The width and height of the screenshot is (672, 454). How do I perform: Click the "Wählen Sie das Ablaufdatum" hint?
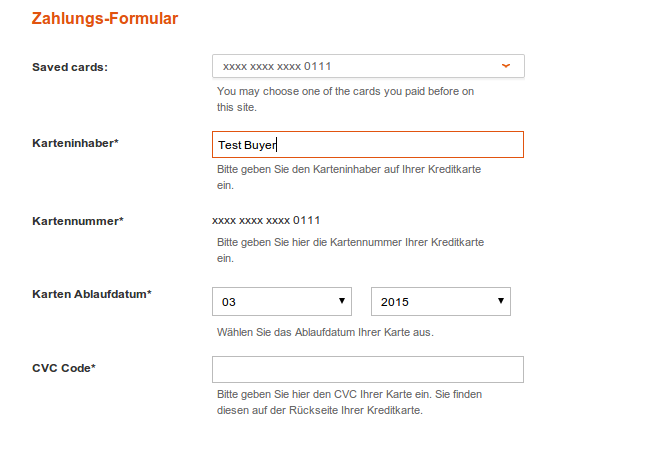[x=325, y=332]
